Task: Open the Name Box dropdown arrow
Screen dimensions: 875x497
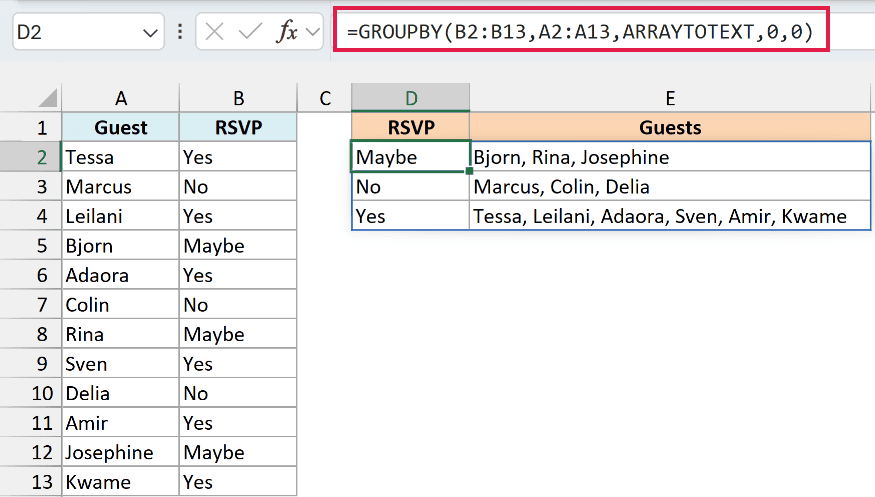Action: coord(150,33)
